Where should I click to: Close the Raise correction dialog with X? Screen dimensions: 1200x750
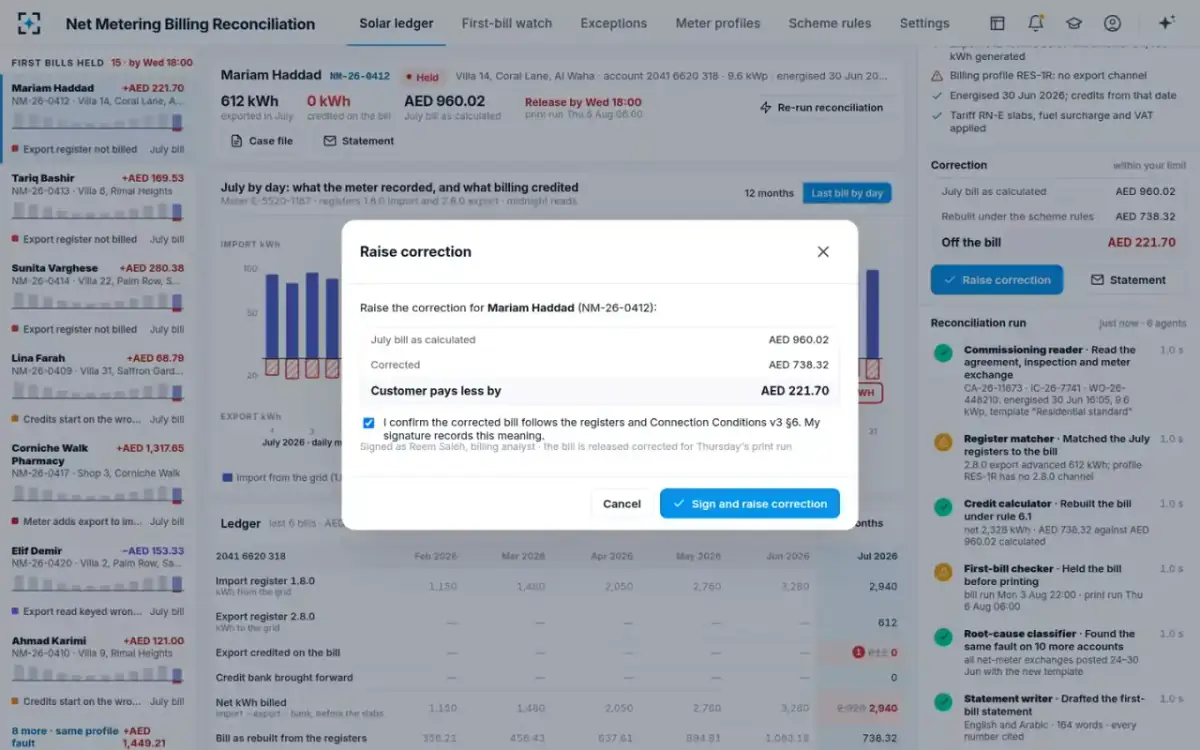[x=823, y=252]
